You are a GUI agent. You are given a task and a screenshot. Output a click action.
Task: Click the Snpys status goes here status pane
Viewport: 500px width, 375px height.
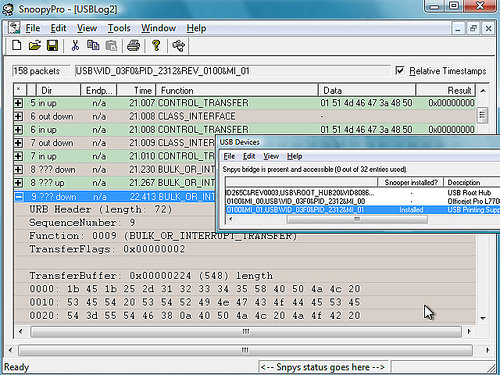(323, 367)
